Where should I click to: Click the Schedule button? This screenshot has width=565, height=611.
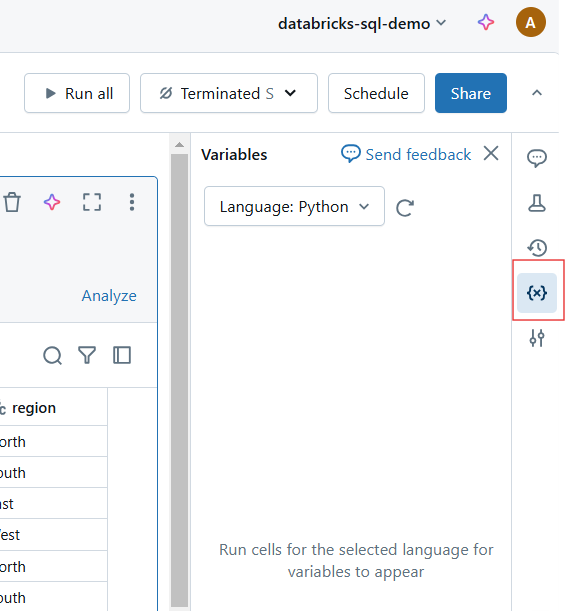pos(376,93)
